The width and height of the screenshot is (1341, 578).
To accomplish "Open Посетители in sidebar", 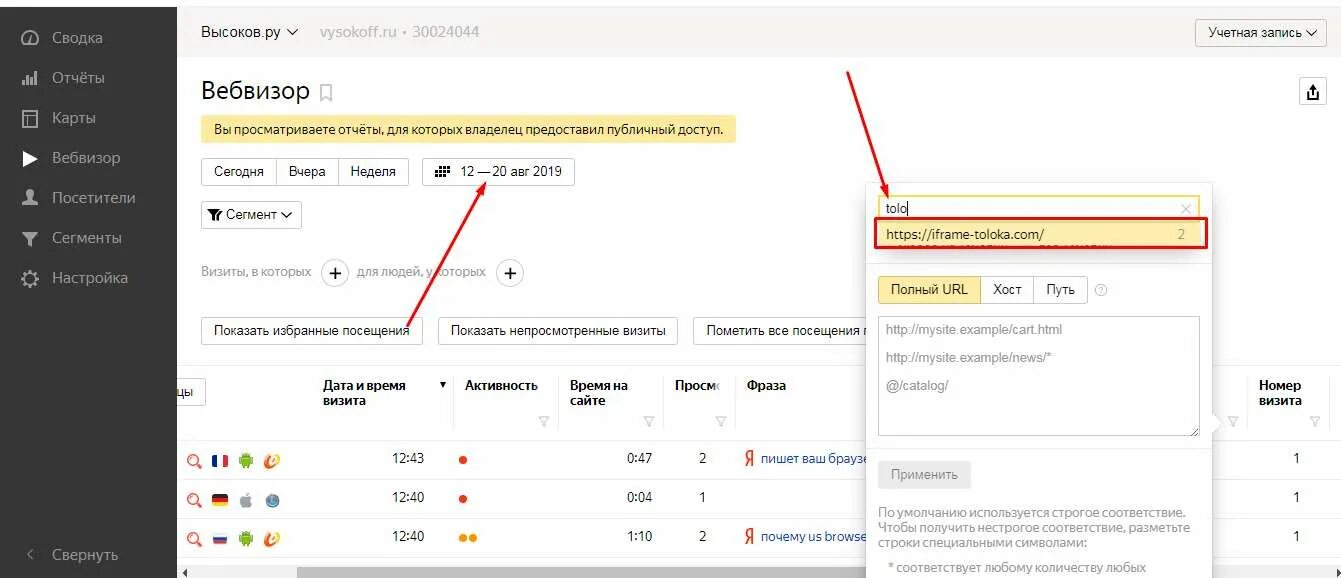I will [x=93, y=198].
